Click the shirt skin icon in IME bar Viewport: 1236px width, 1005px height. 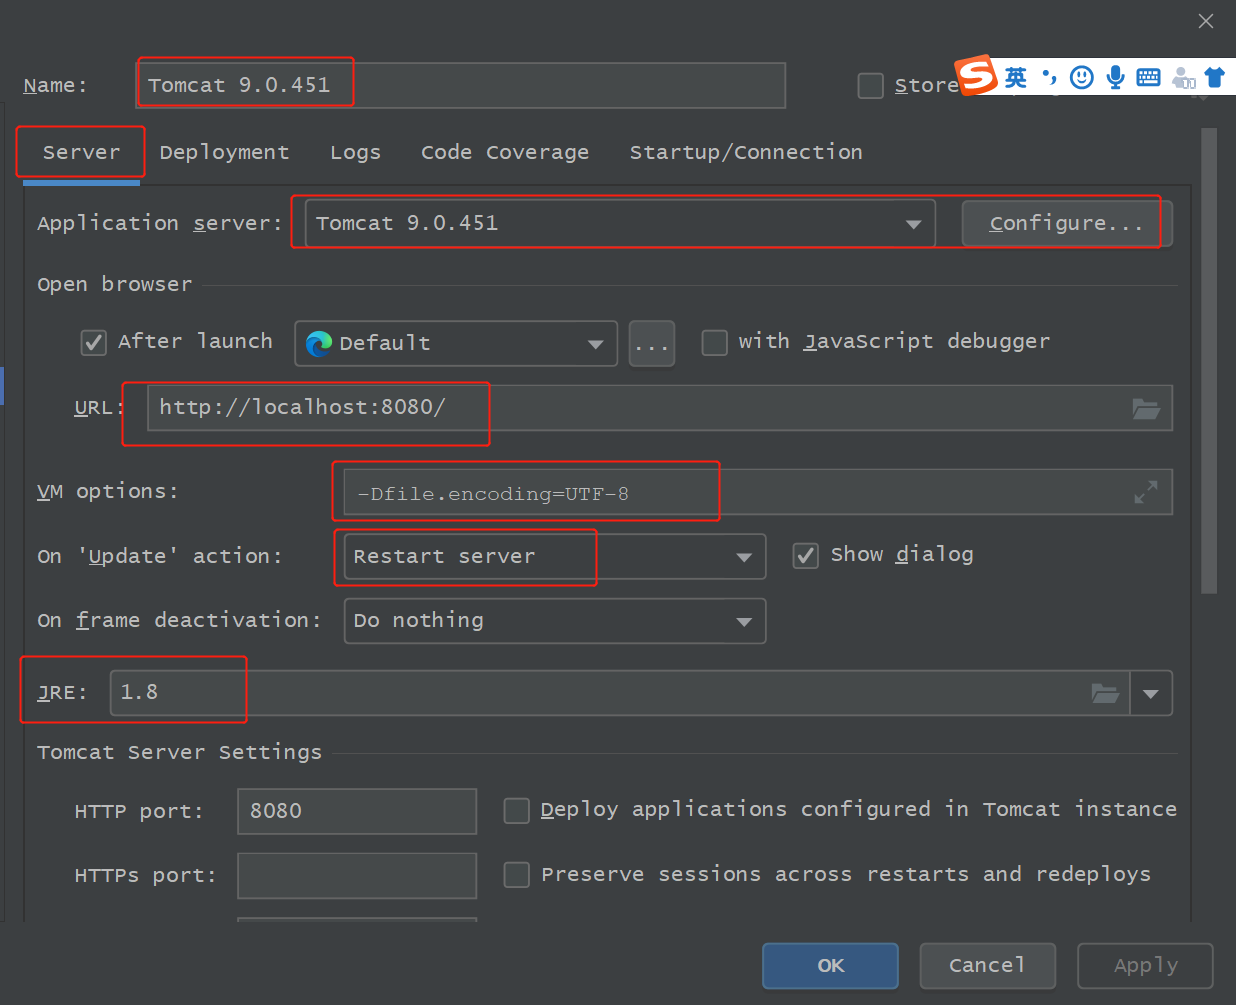point(1215,77)
